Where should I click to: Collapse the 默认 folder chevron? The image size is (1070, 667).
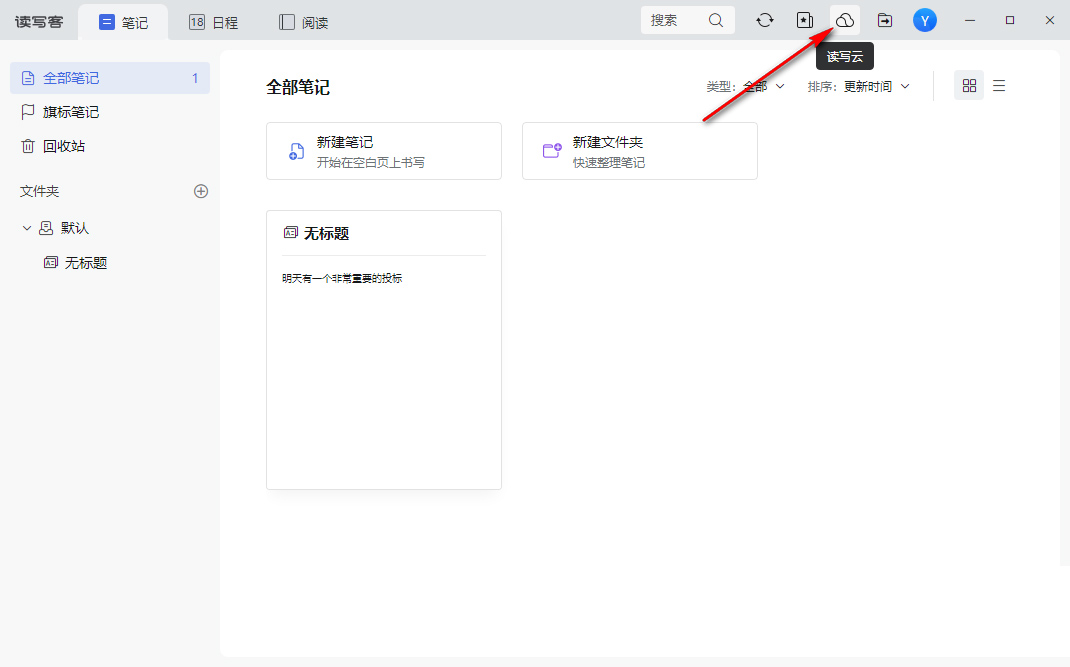pos(27,228)
